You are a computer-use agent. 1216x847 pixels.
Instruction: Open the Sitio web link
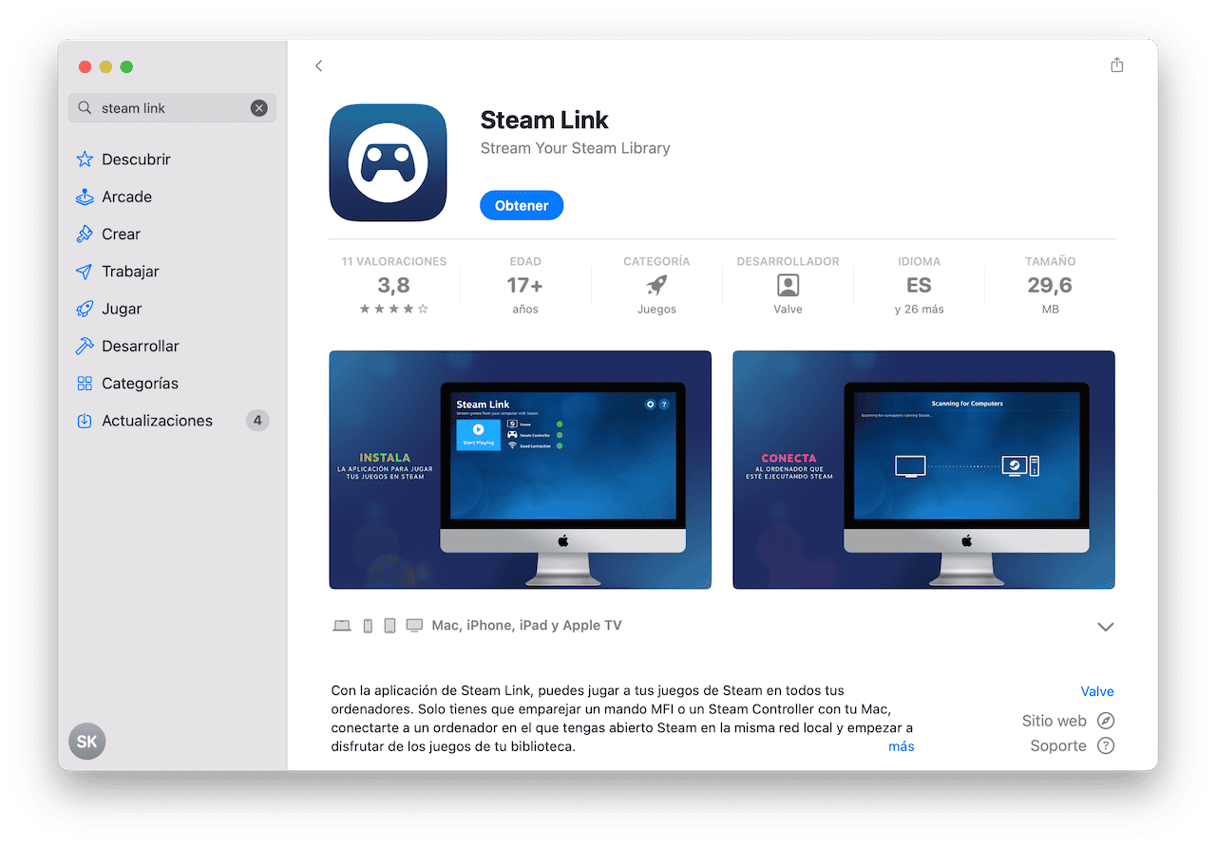[1054, 720]
